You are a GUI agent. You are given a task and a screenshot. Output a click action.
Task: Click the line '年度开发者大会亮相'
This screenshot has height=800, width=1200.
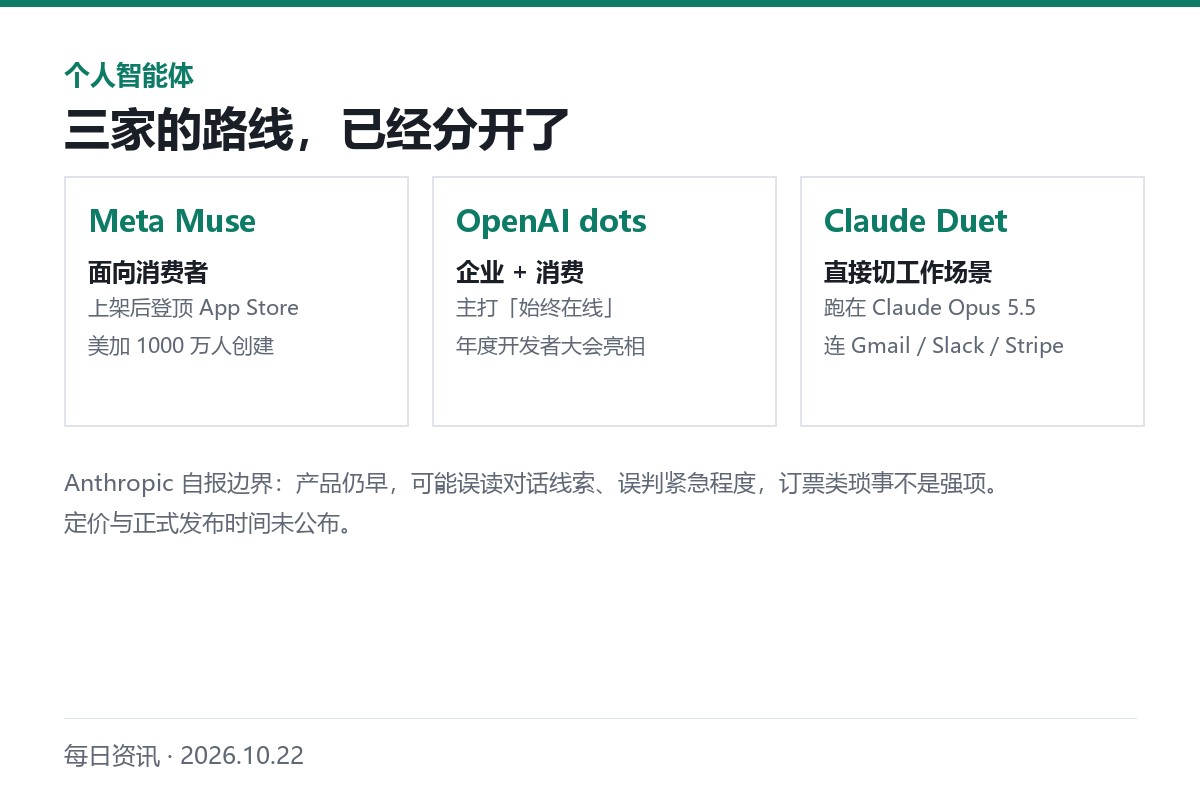point(551,346)
